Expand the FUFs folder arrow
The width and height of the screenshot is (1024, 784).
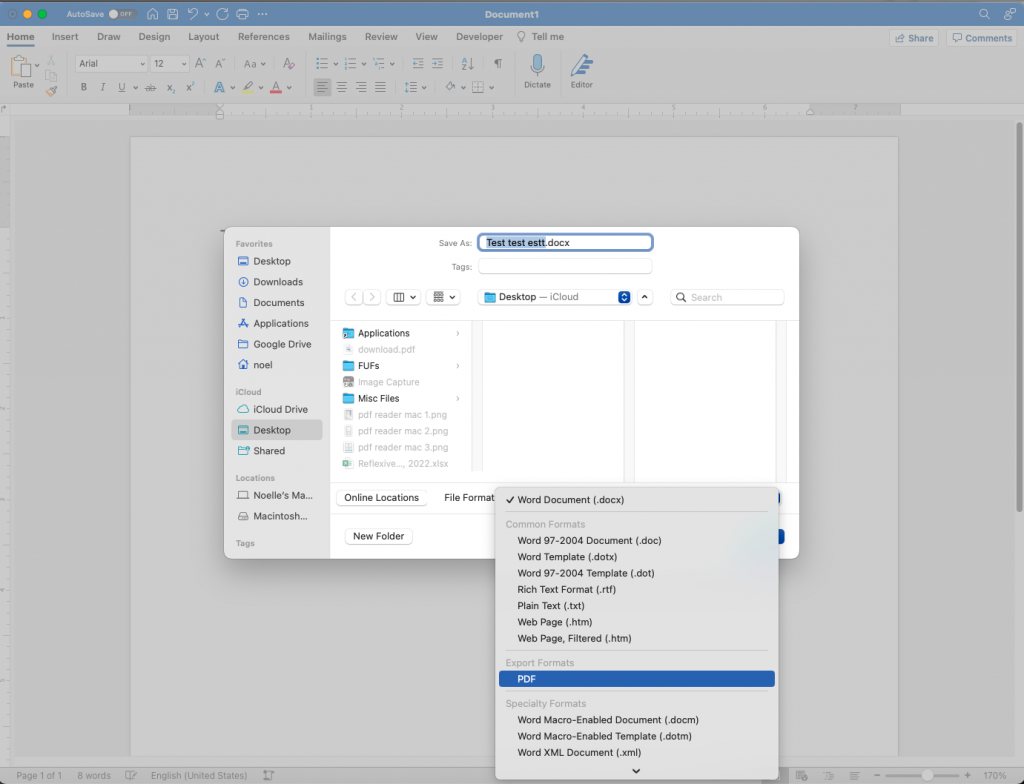pyautogui.click(x=458, y=366)
